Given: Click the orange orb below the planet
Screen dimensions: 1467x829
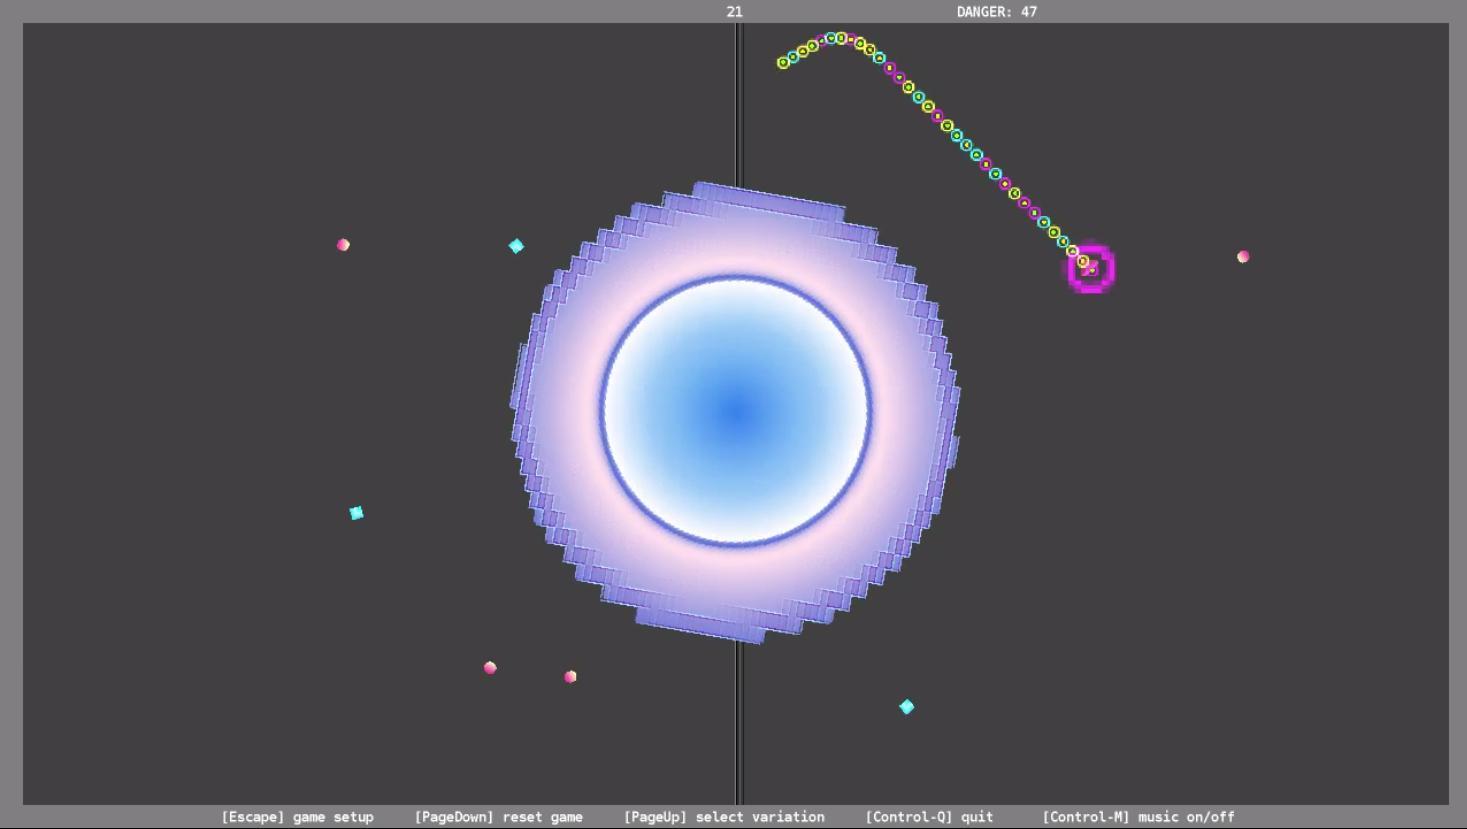Looking at the screenshot, I should coord(571,677).
